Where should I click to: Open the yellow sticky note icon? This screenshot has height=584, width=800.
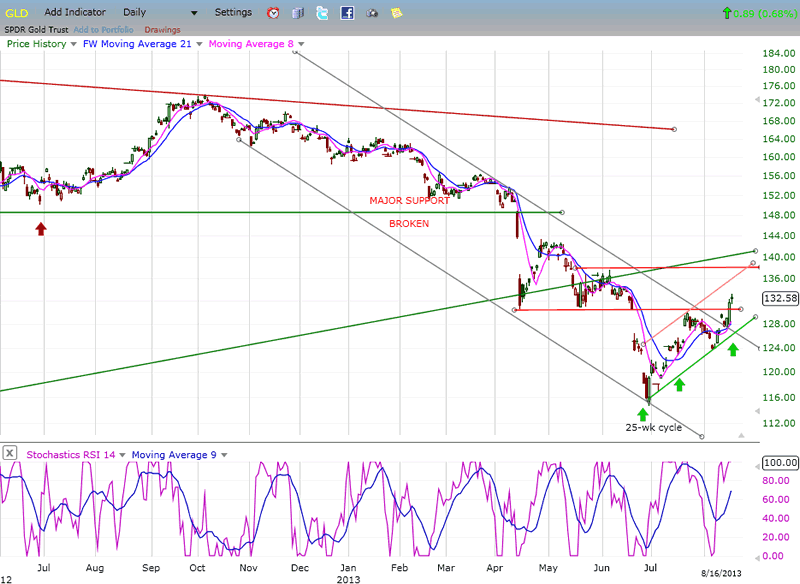click(x=397, y=13)
